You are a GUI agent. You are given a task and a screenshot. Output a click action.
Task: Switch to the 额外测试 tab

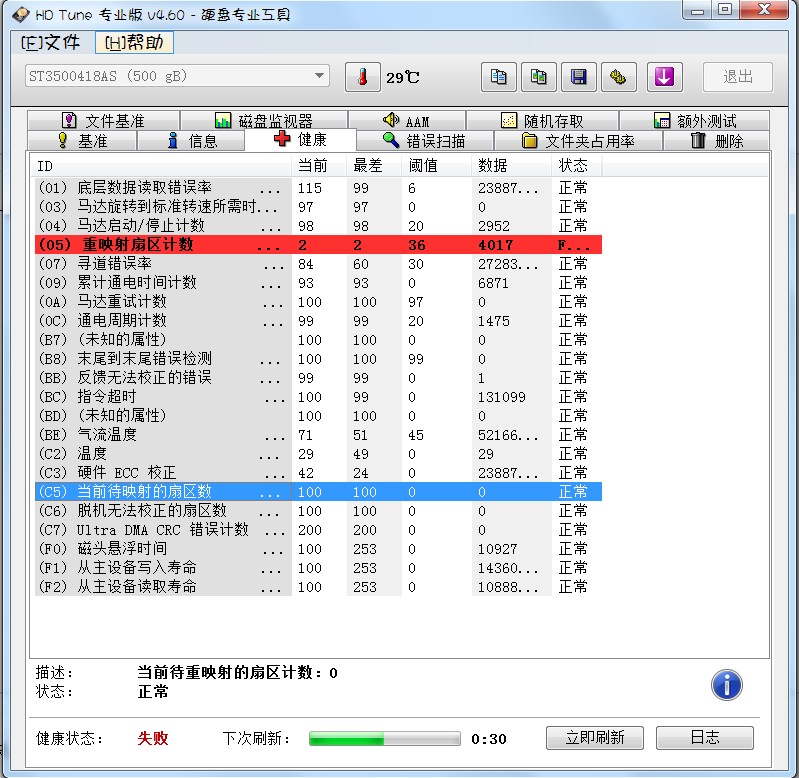pos(695,121)
